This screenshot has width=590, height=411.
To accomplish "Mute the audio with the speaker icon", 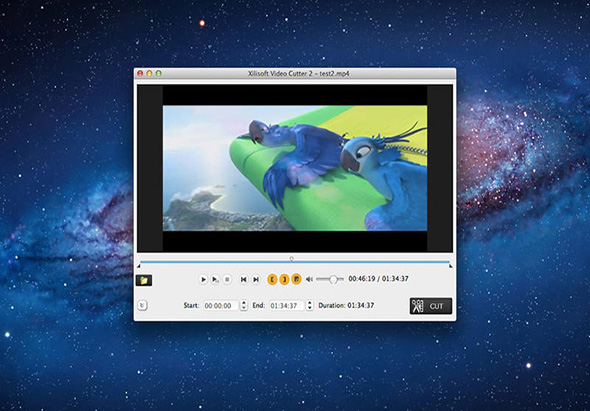I will 309,279.
